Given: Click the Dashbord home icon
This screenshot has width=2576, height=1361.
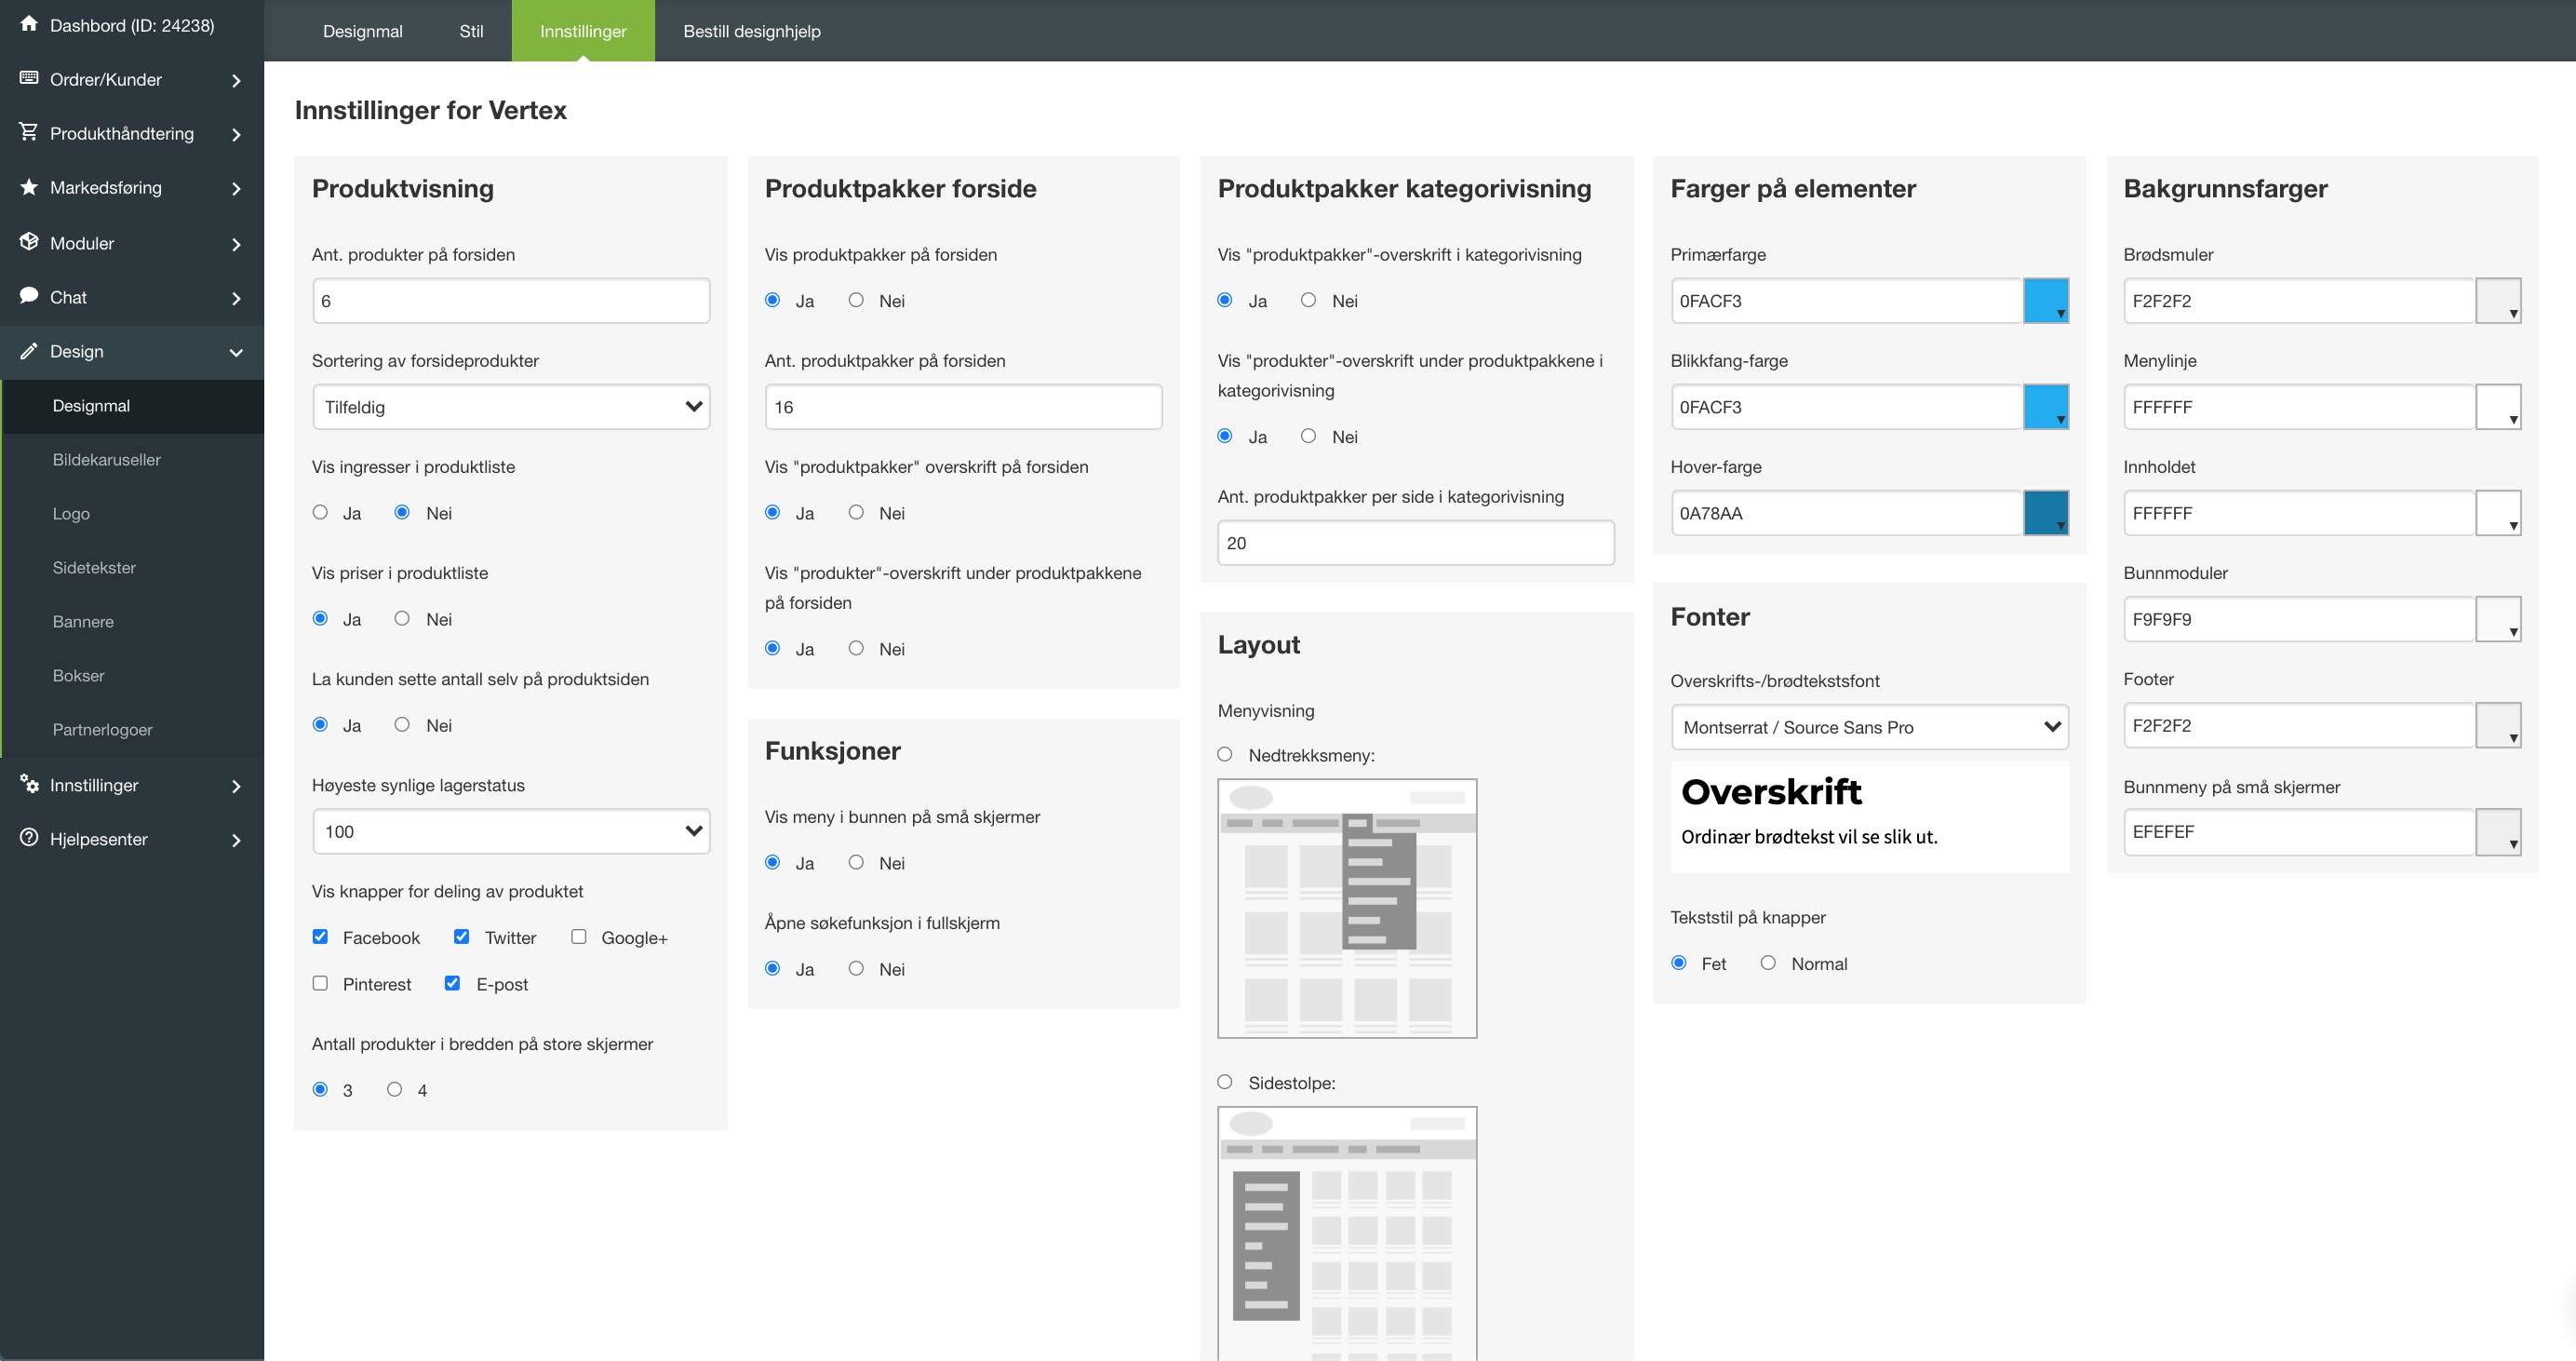Looking at the screenshot, I should pyautogui.click(x=29, y=23).
